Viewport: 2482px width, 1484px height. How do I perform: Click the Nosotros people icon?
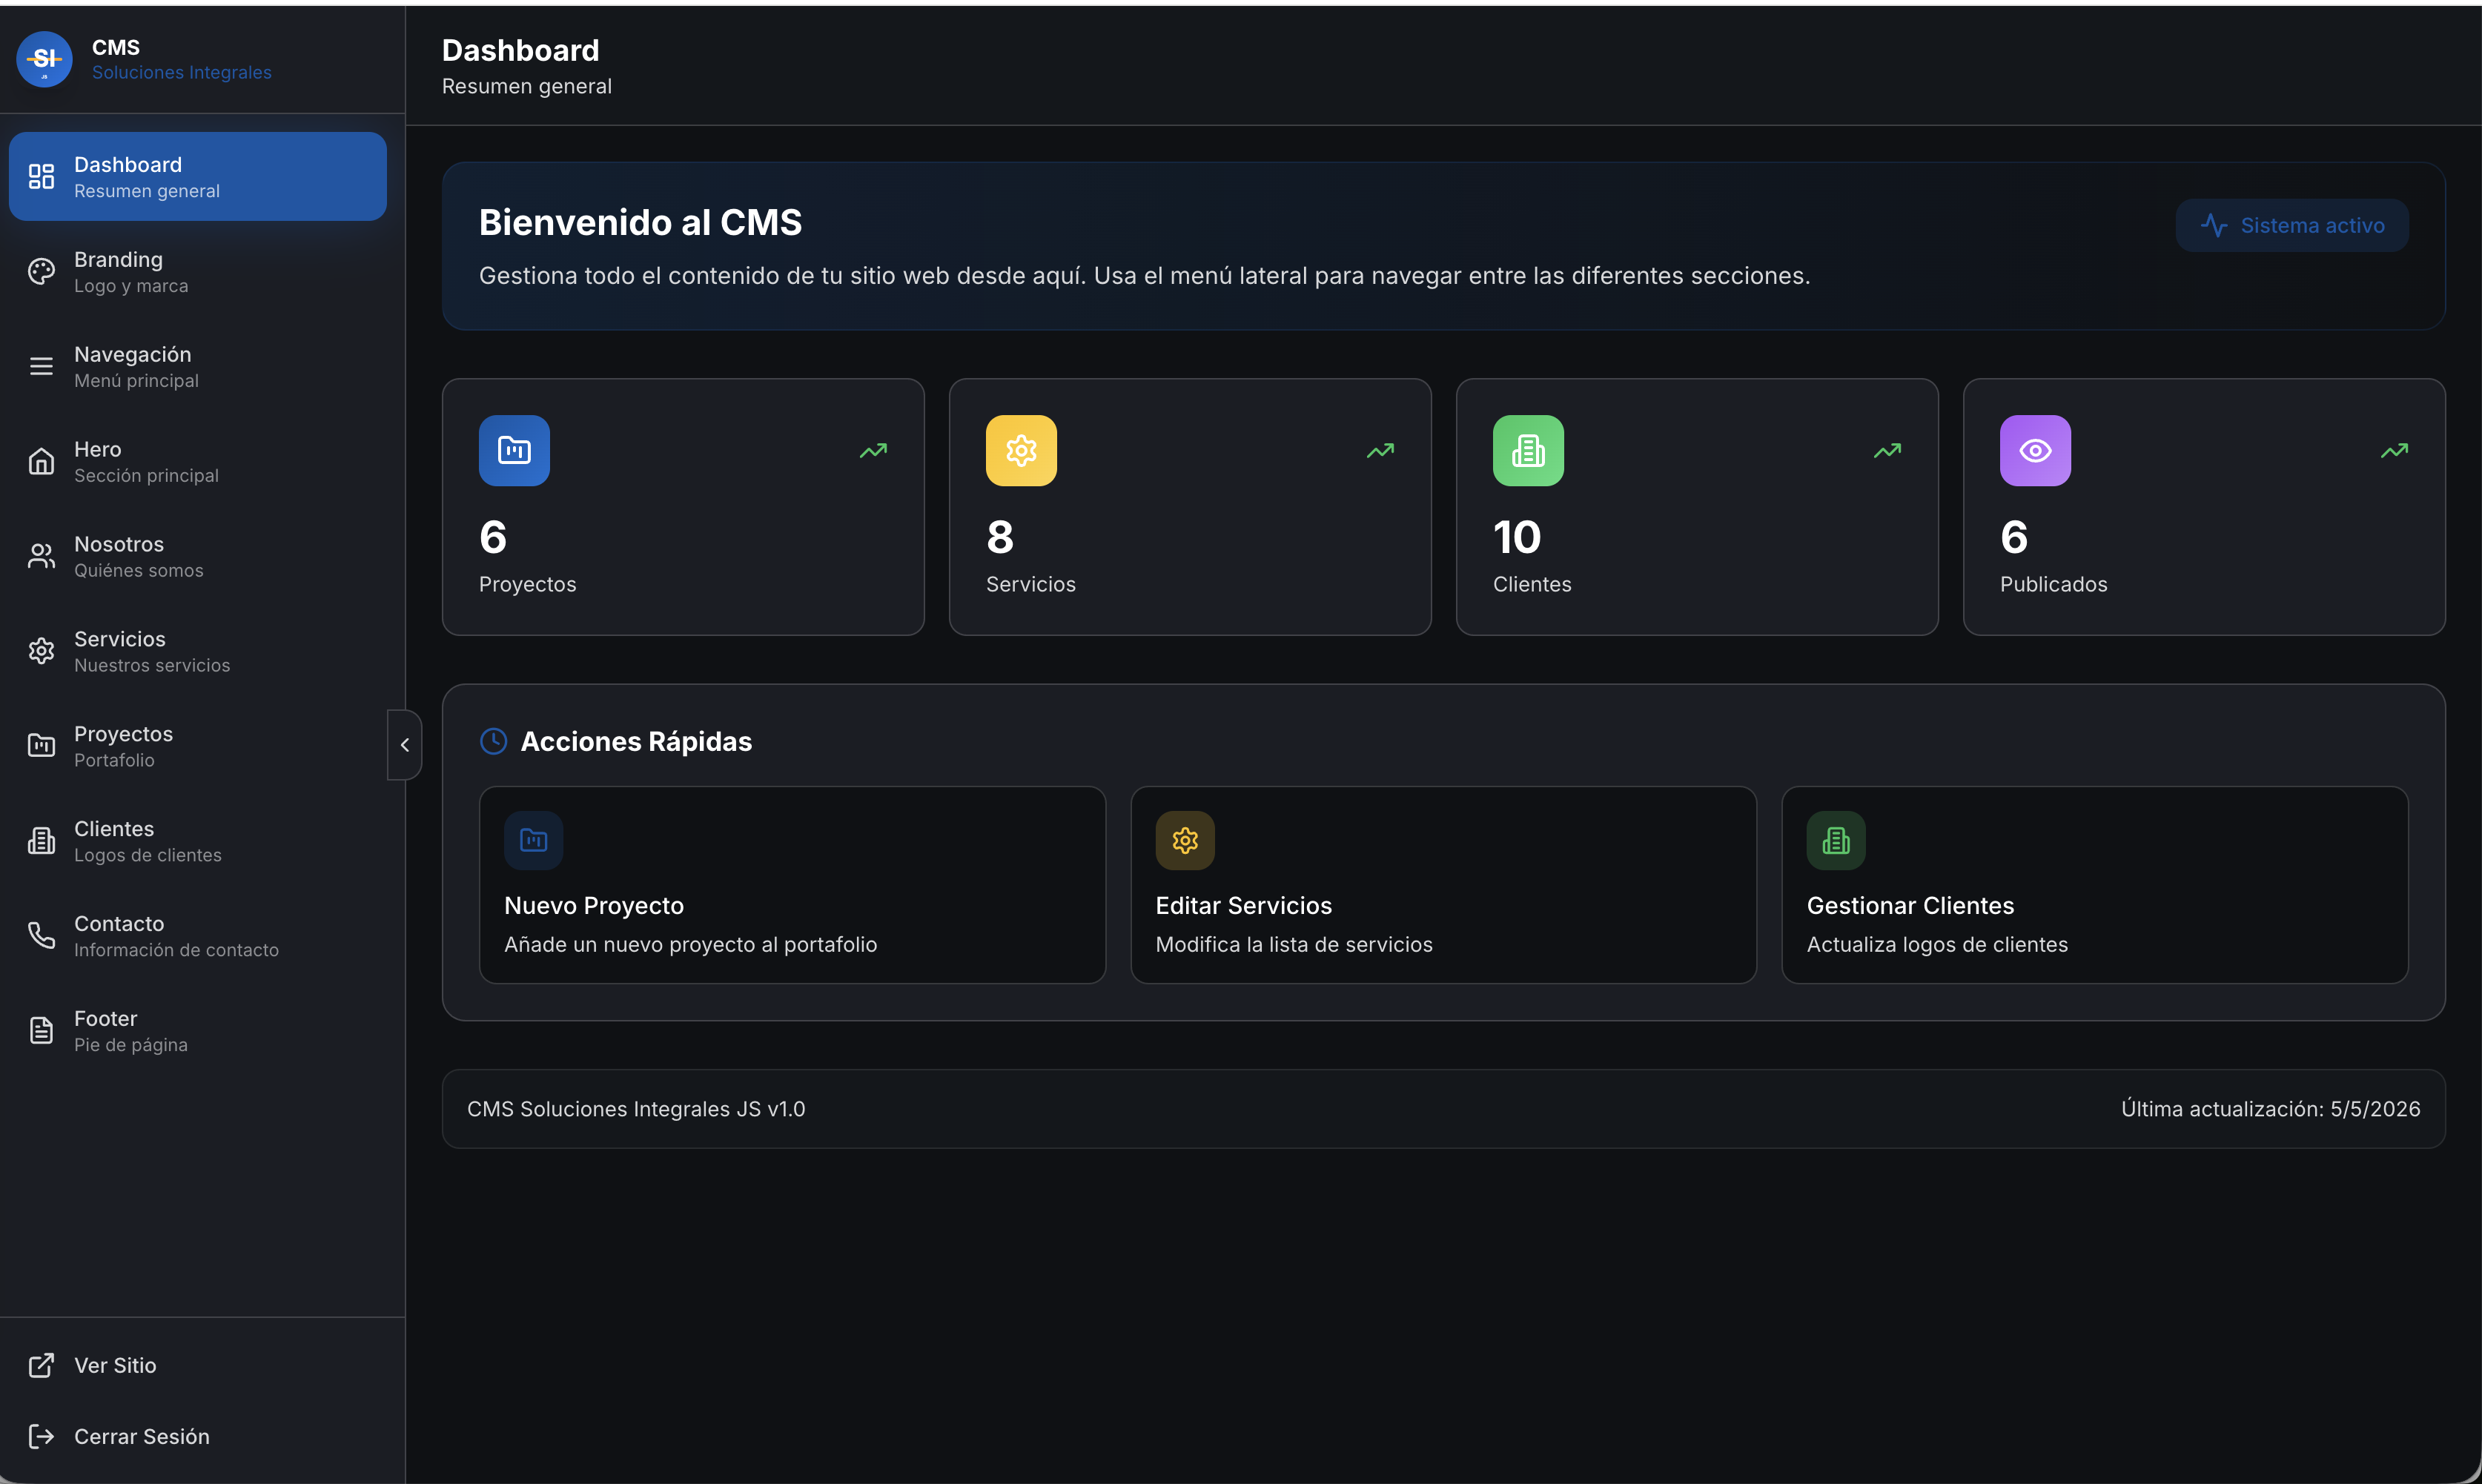tap(41, 556)
